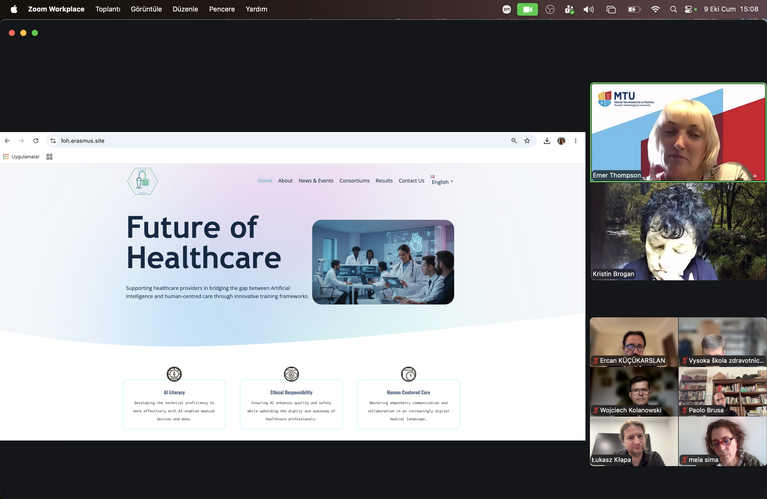Click the Teams status icon in menu bar
767x499 pixels.
(569, 9)
